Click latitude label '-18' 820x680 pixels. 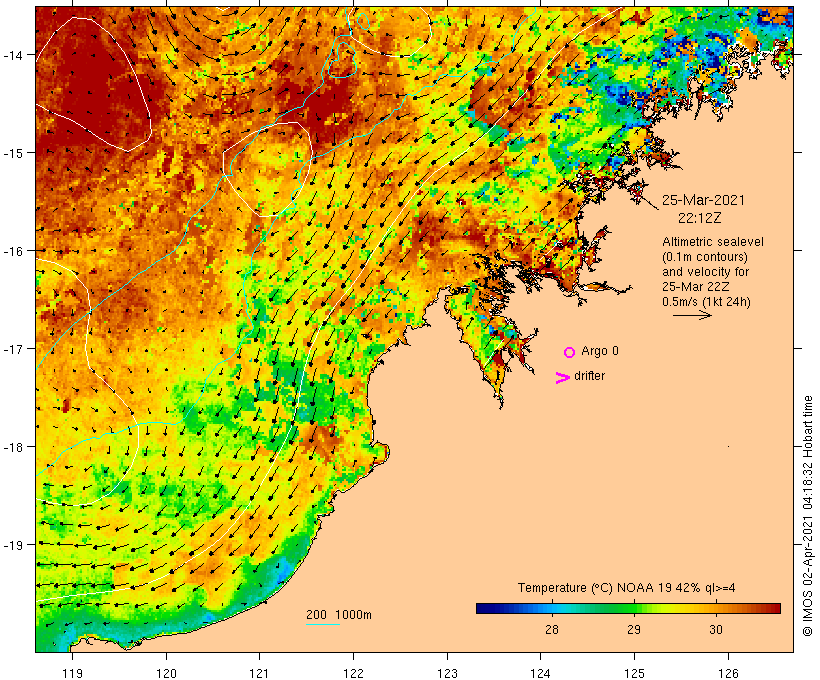(x=13, y=447)
